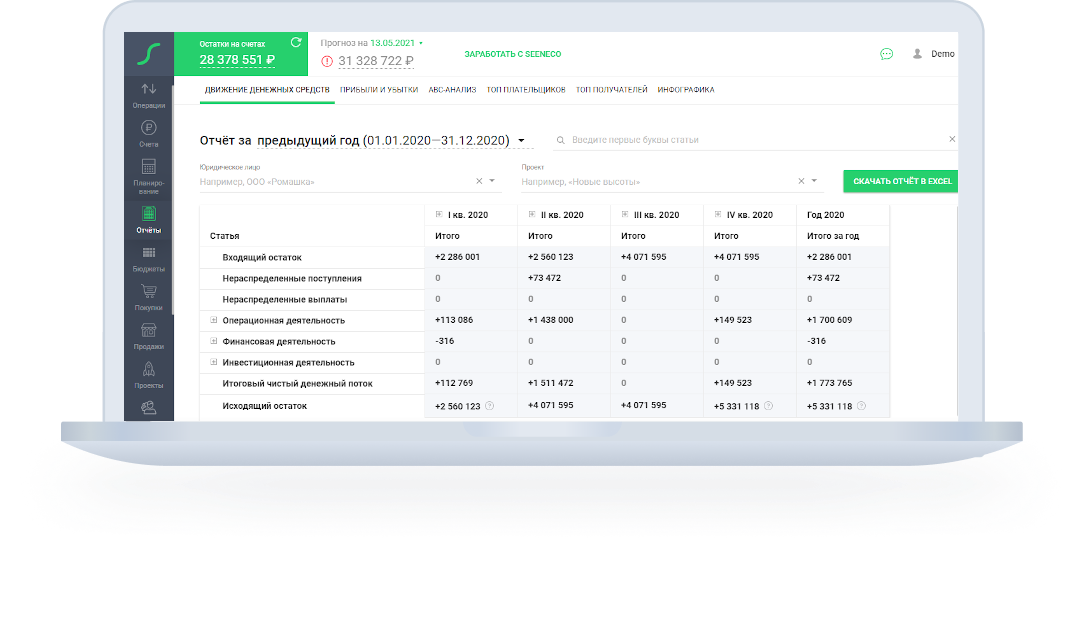
Task: Open the Операции section in the sidebar
Action: pyautogui.click(x=150, y=95)
